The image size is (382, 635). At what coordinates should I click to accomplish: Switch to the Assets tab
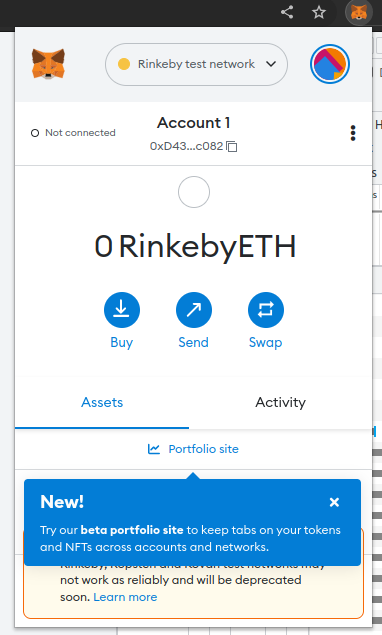point(102,403)
